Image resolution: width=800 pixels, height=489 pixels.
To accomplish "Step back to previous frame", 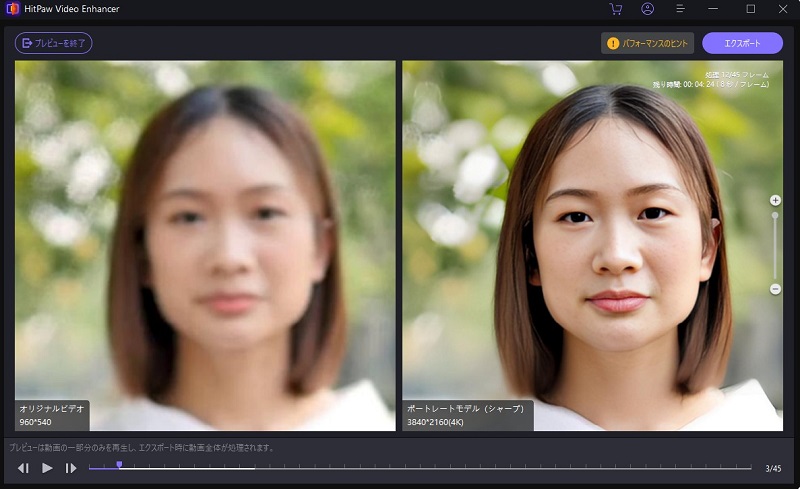I will pos(23,467).
